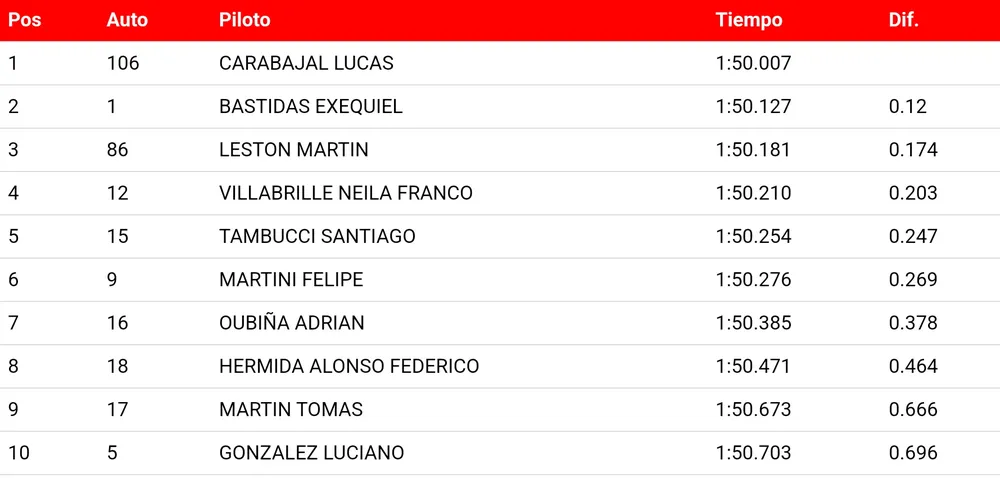
Task: Click the Dif. column header
Action: 903,20
